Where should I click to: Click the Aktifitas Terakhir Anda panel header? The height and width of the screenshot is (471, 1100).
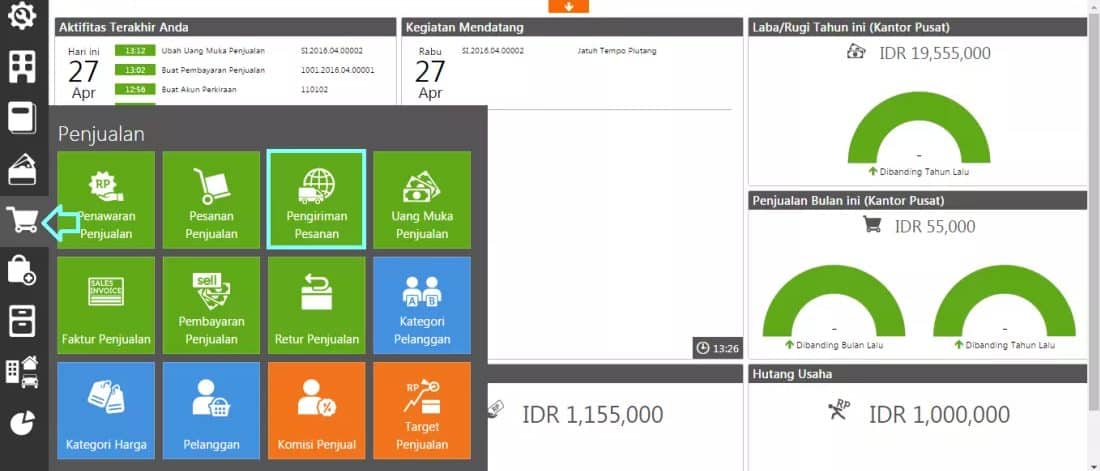pyautogui.click(x=226, y=27)
